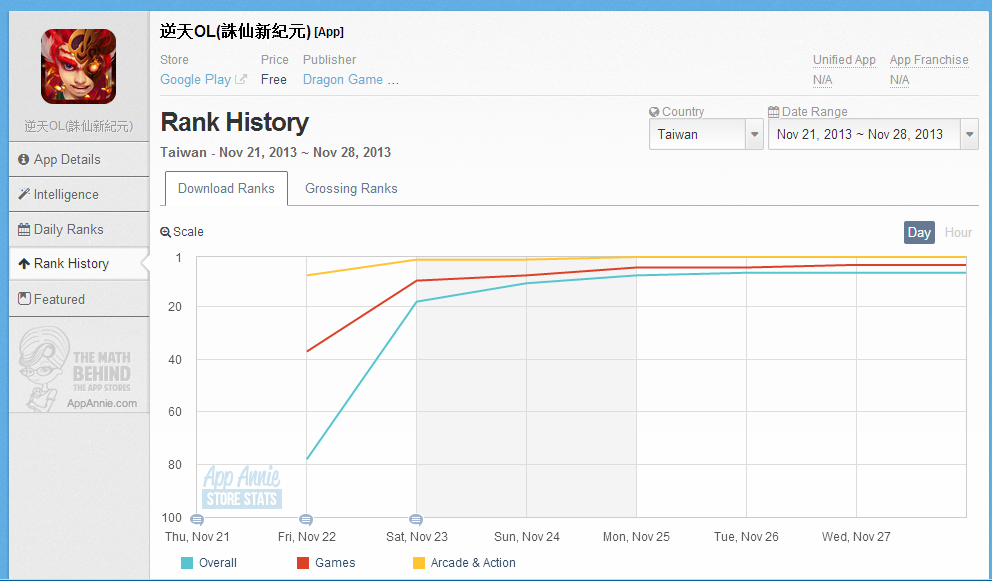Switch chart view to Hour
The height and width of the screenshot is (581, 992).
[958, 232]
